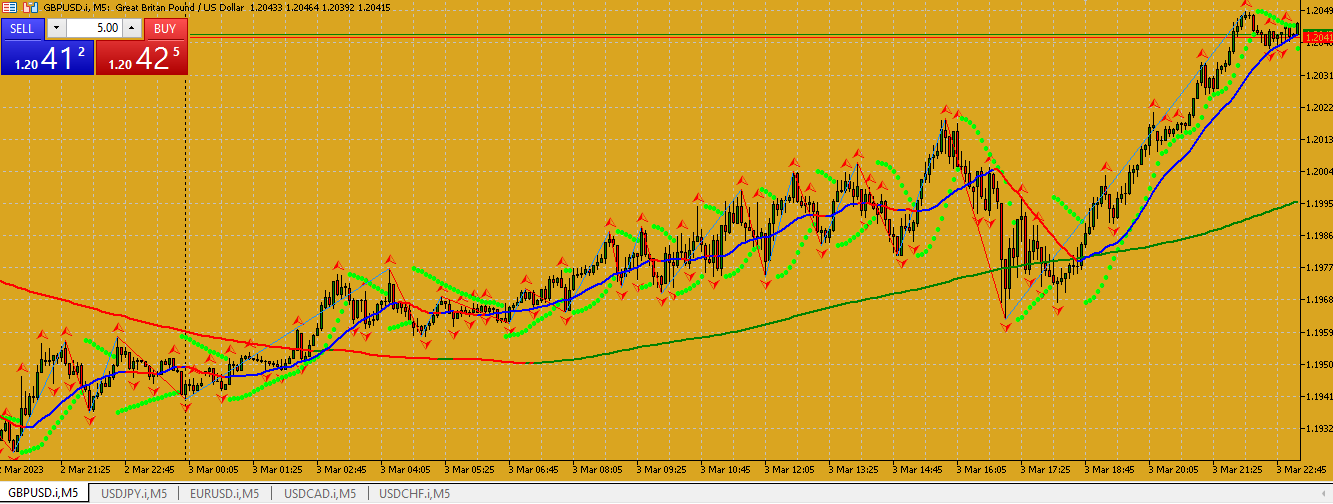
Task: Click the 3 Mar 09:25 time label
Action: 661,468
